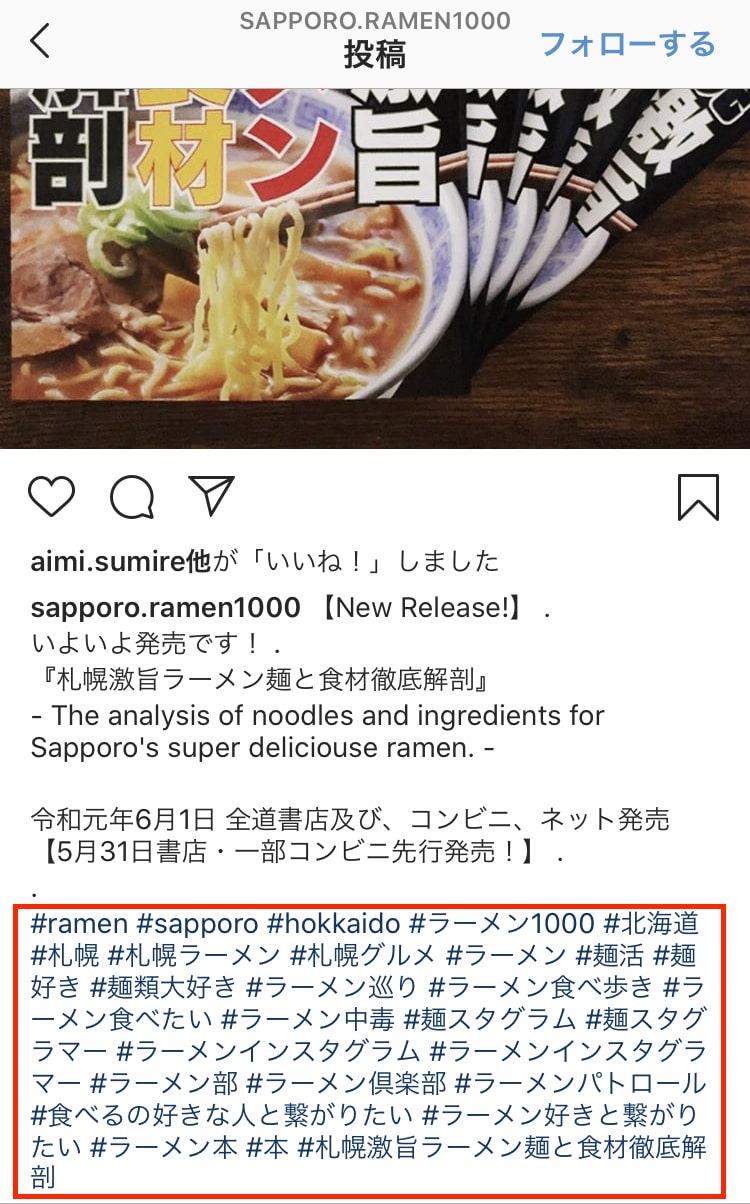Like the post with heart icon
The width and height of the screenshot is (750, 1204).
[x=52, y=495]
